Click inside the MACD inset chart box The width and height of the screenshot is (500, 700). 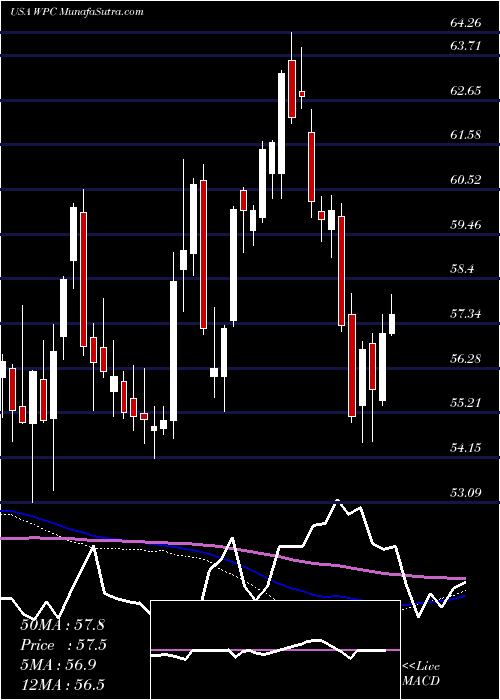point(275,650)
